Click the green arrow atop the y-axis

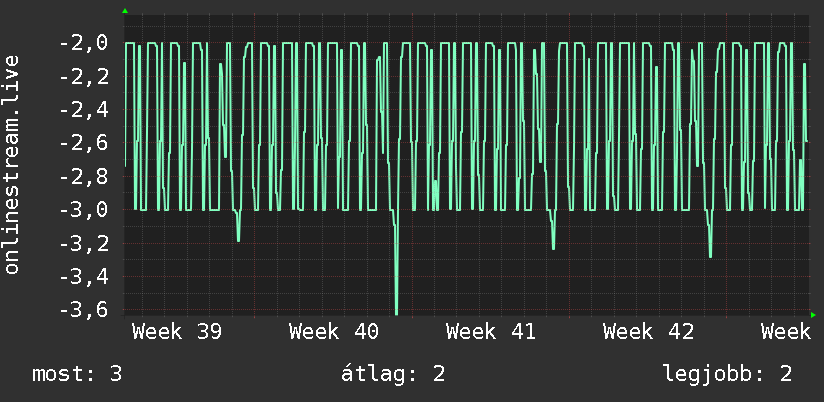[125, 11]
